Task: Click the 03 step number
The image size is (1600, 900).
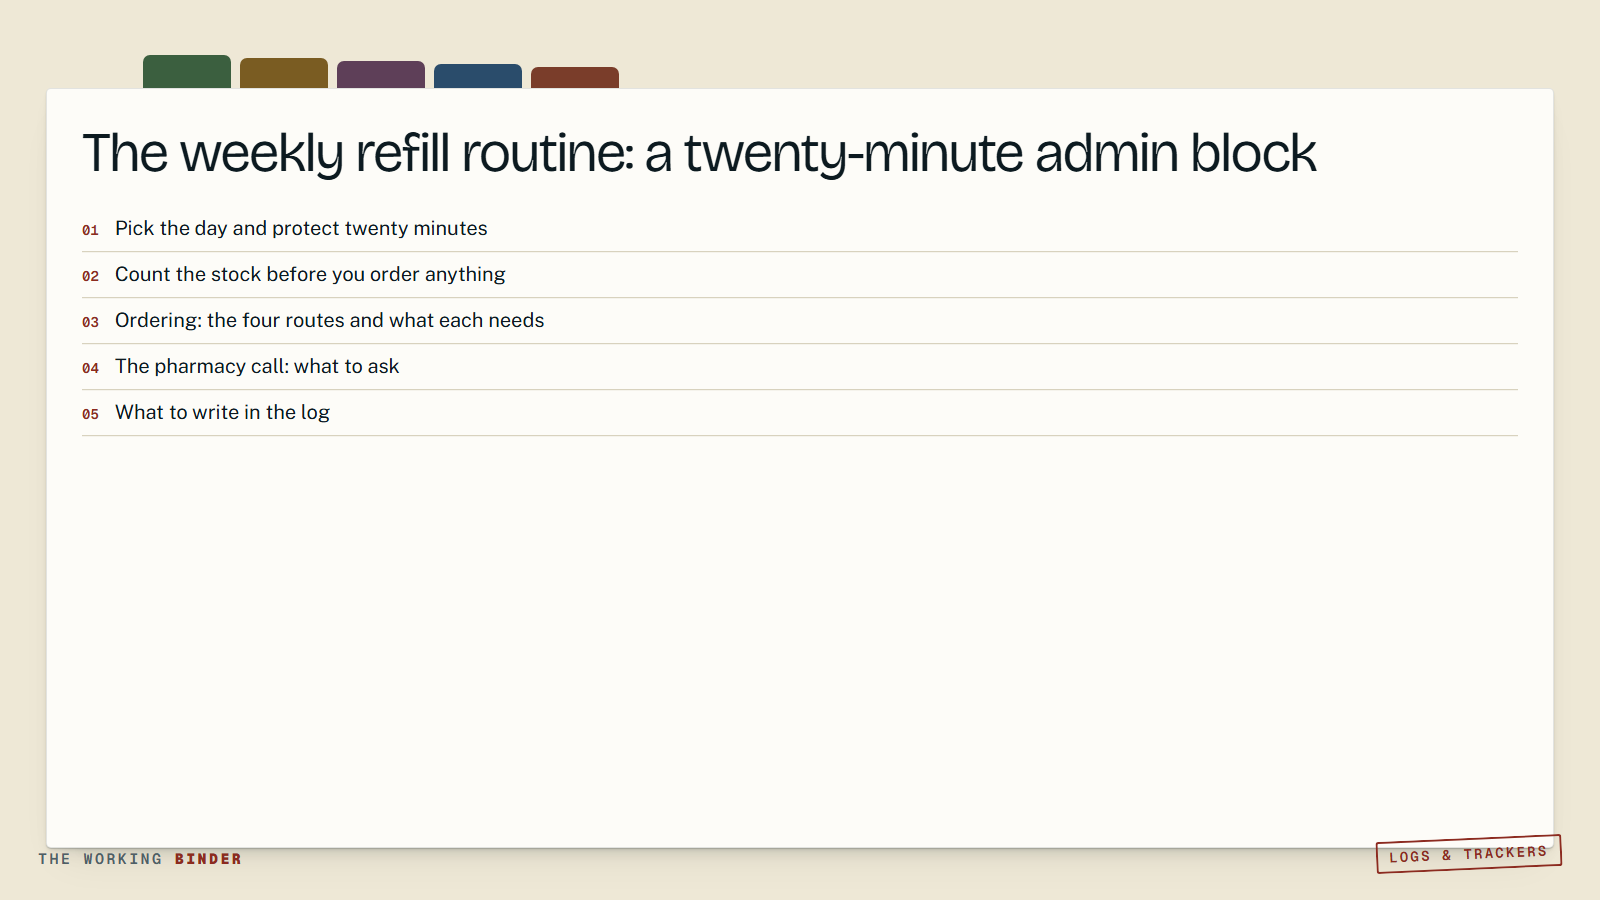Action: click(x=90, y=322)
